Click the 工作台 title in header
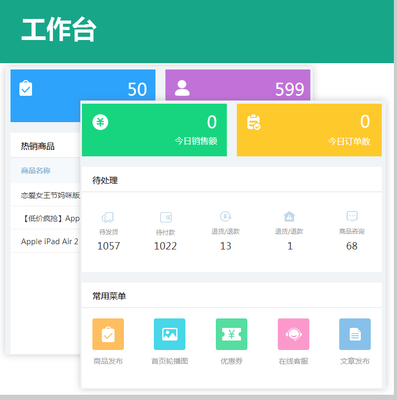Viewport: 397px width, 400px height. [59, 30]
